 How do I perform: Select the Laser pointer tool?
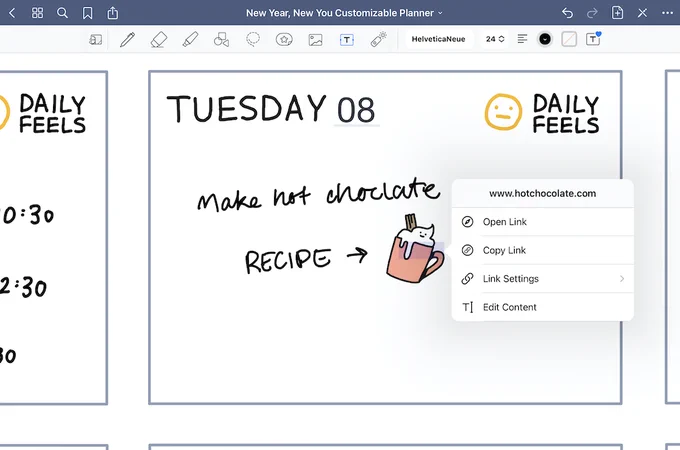(379, 39)
